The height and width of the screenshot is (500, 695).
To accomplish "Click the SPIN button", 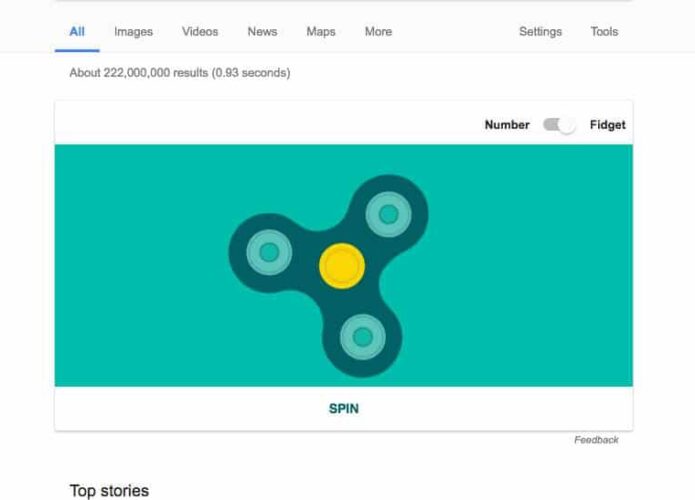I will pos(344,408).
